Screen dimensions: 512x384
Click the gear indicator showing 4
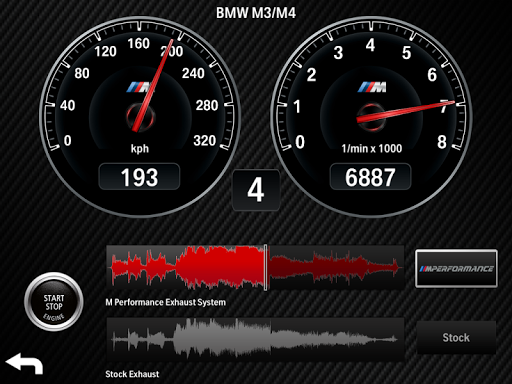coord(256,190)
